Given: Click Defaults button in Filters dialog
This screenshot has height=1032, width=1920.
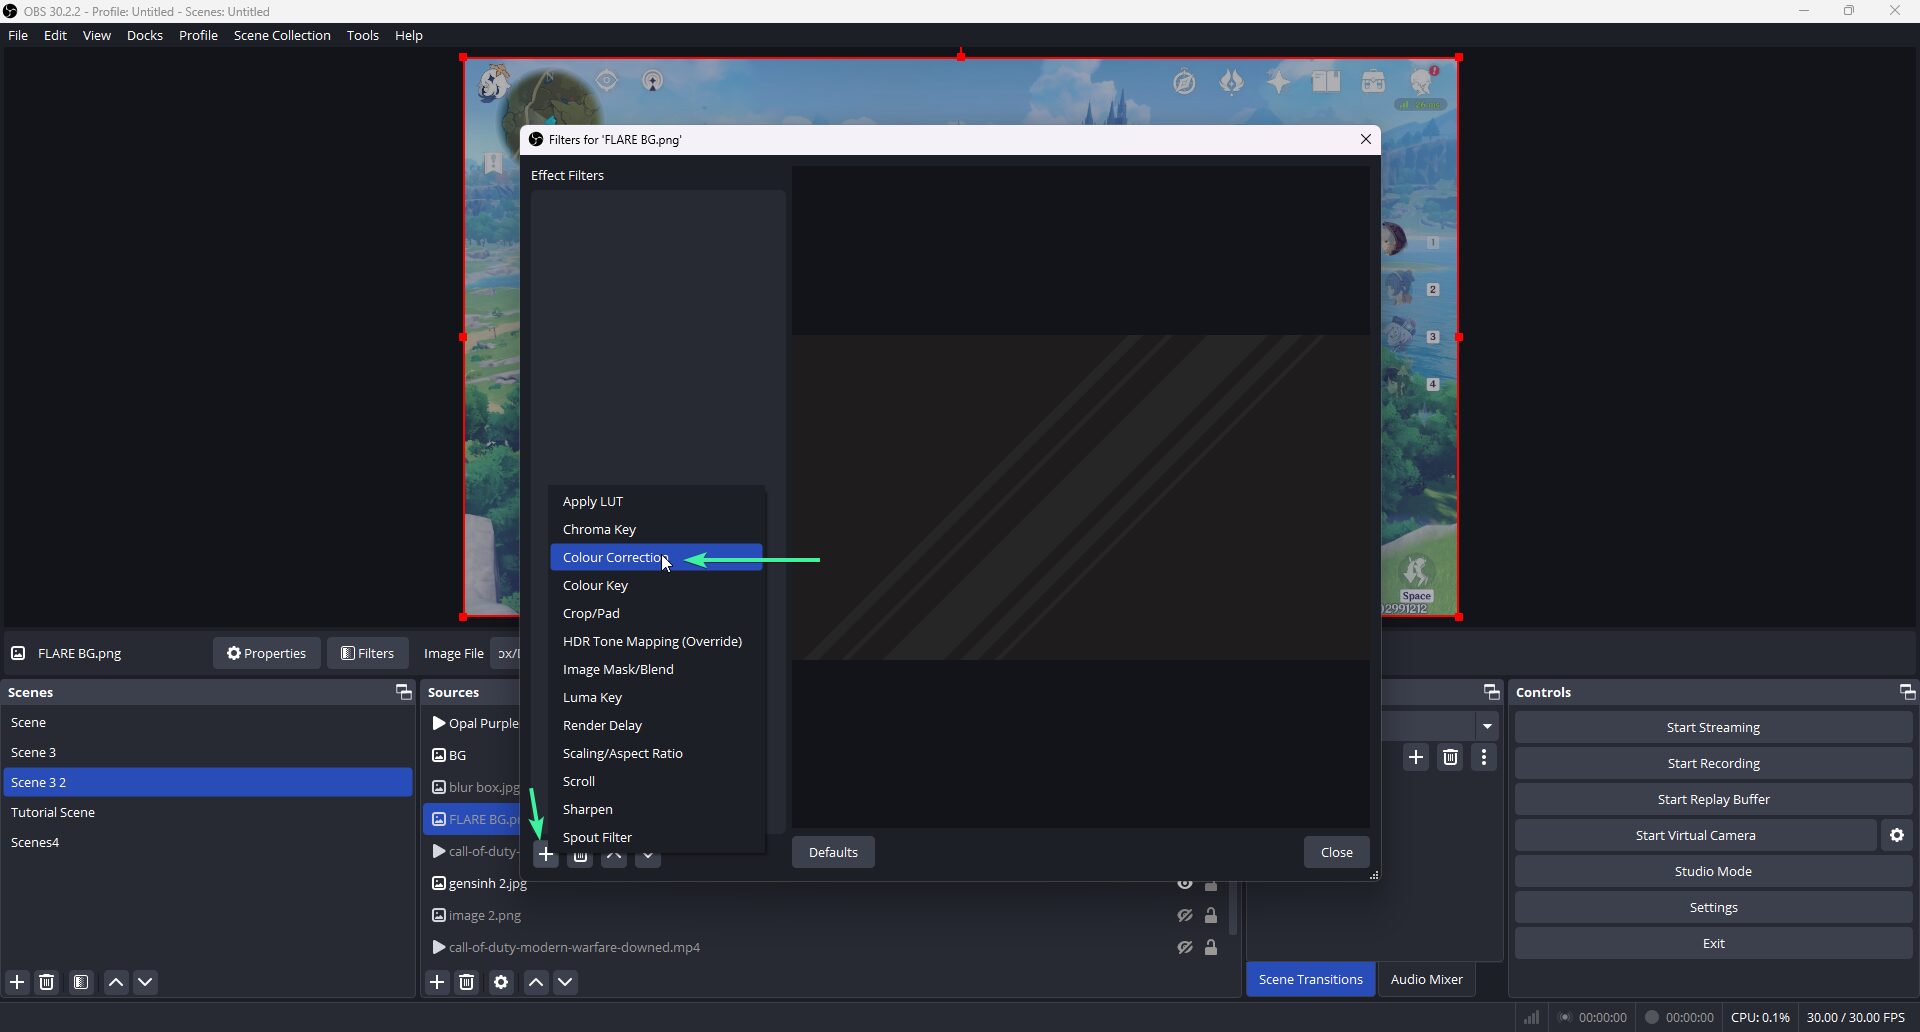Looking at the screenshot, I should pos(833,852).
